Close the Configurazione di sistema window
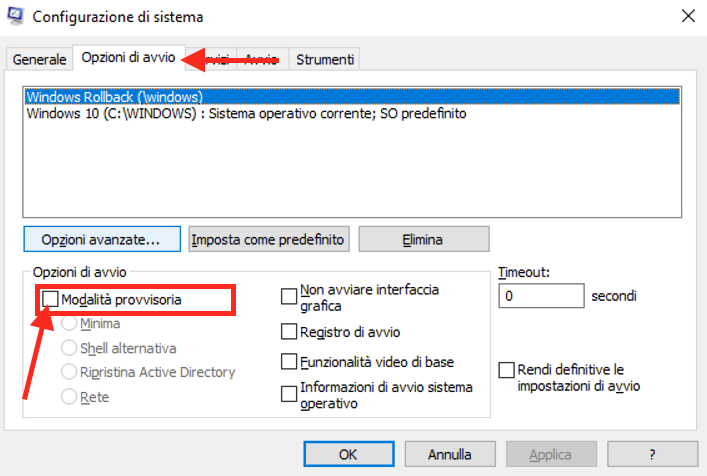707x476 pixels. coord(688,16)
